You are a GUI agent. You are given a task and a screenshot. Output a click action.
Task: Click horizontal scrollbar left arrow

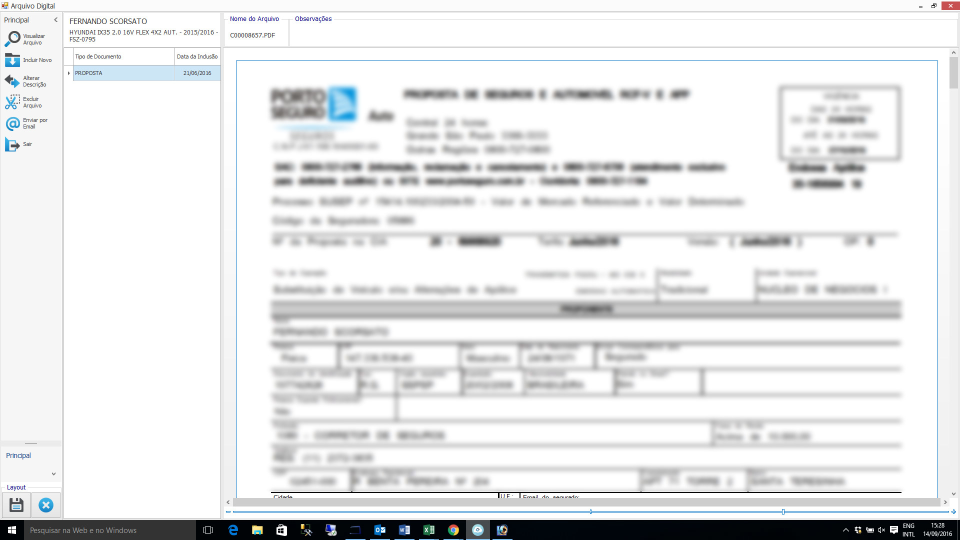point(228,503)
